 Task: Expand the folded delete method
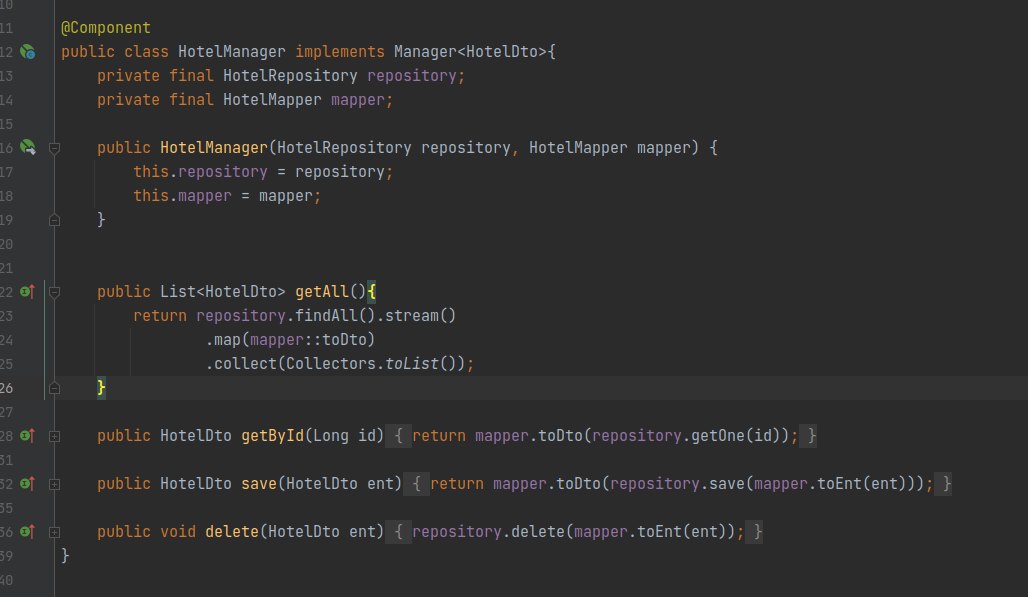[x=55, y=532]
